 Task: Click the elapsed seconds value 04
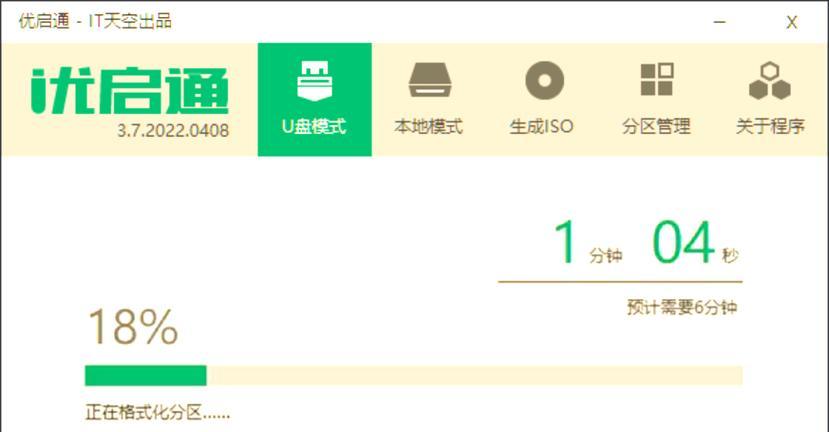683,242
